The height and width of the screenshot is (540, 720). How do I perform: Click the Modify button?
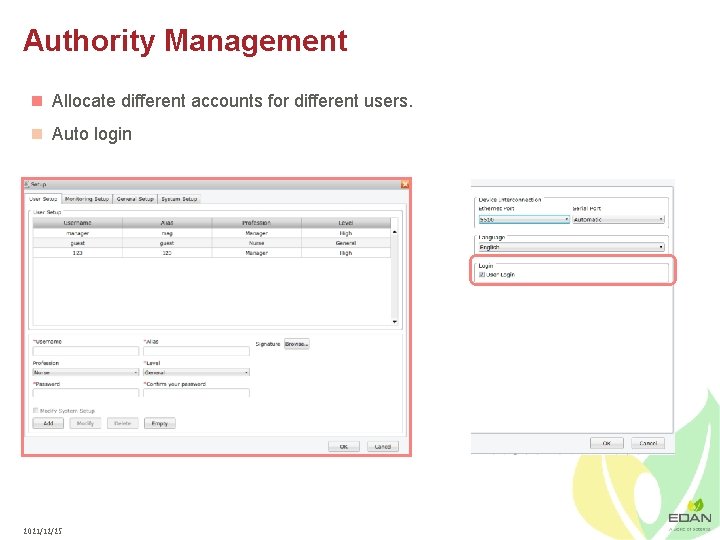[x=85, y=423]
